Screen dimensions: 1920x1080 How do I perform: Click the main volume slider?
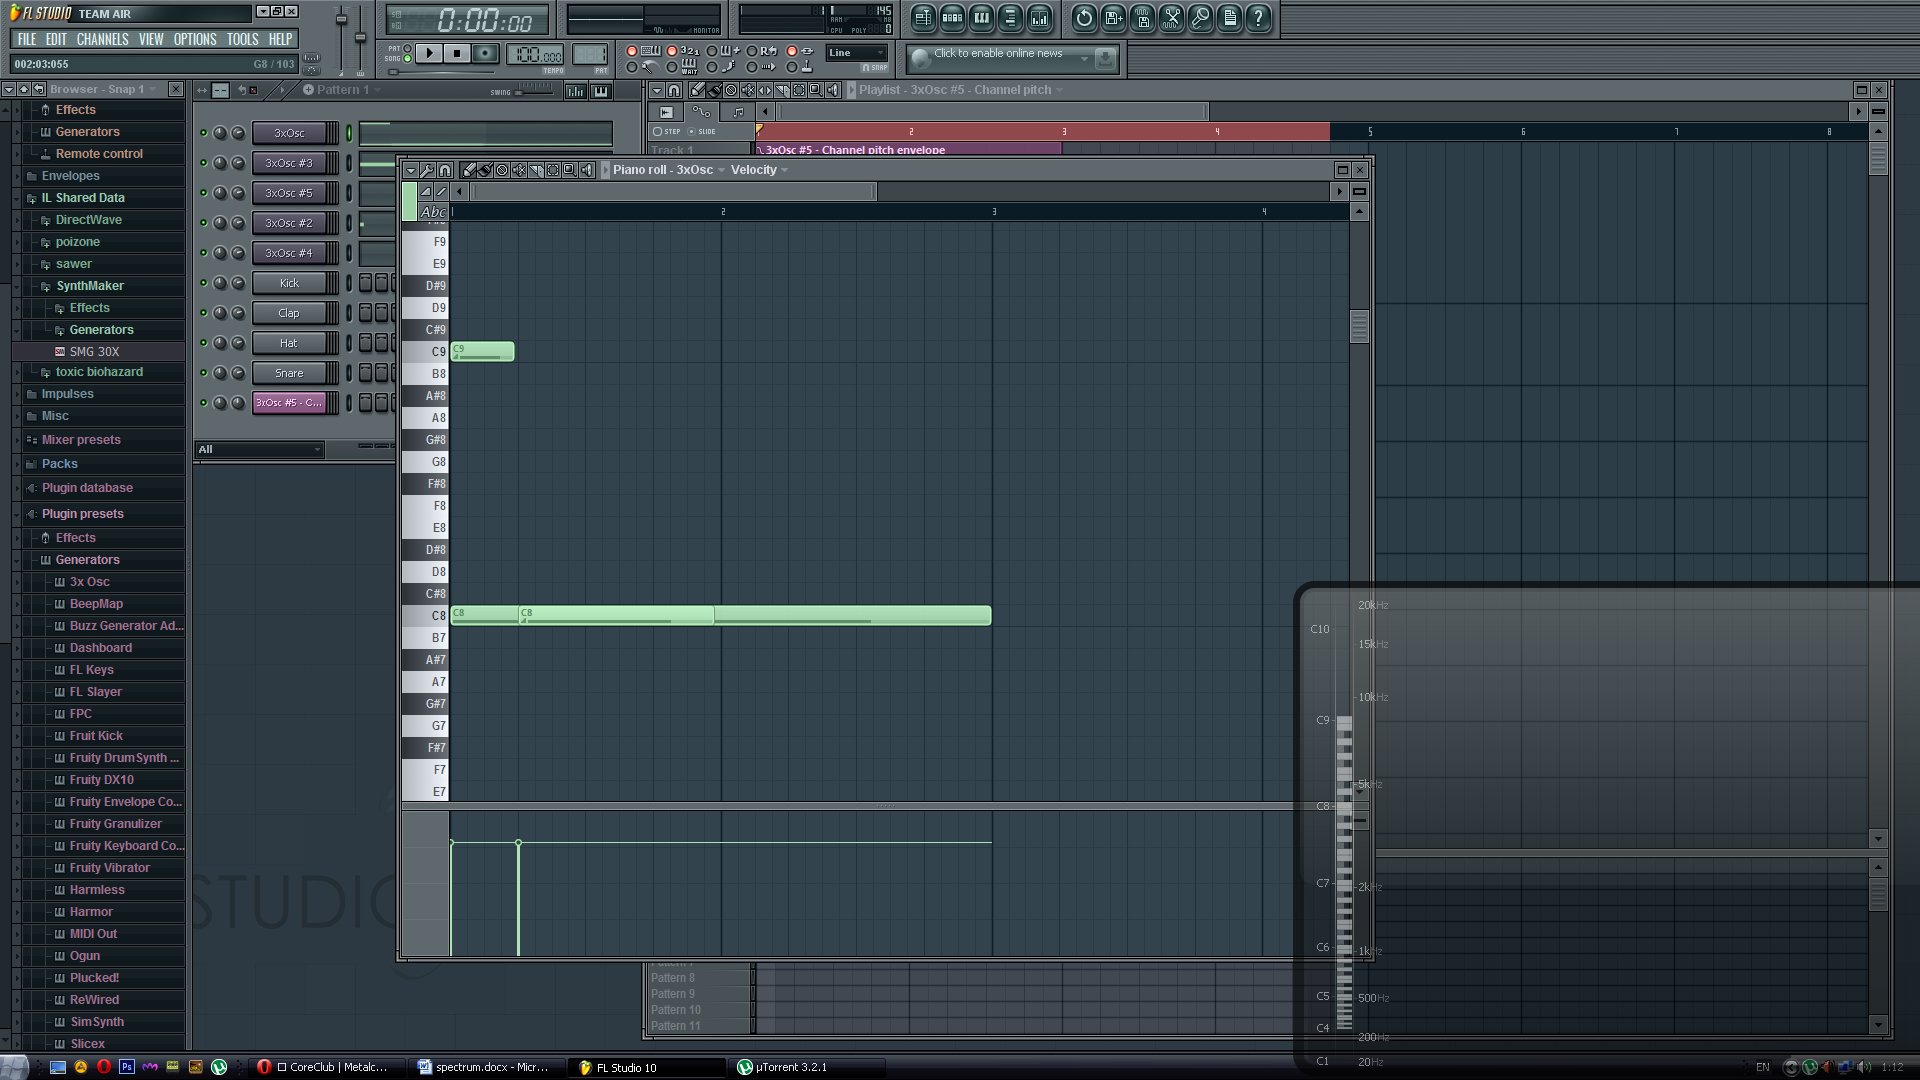[341, 40]
